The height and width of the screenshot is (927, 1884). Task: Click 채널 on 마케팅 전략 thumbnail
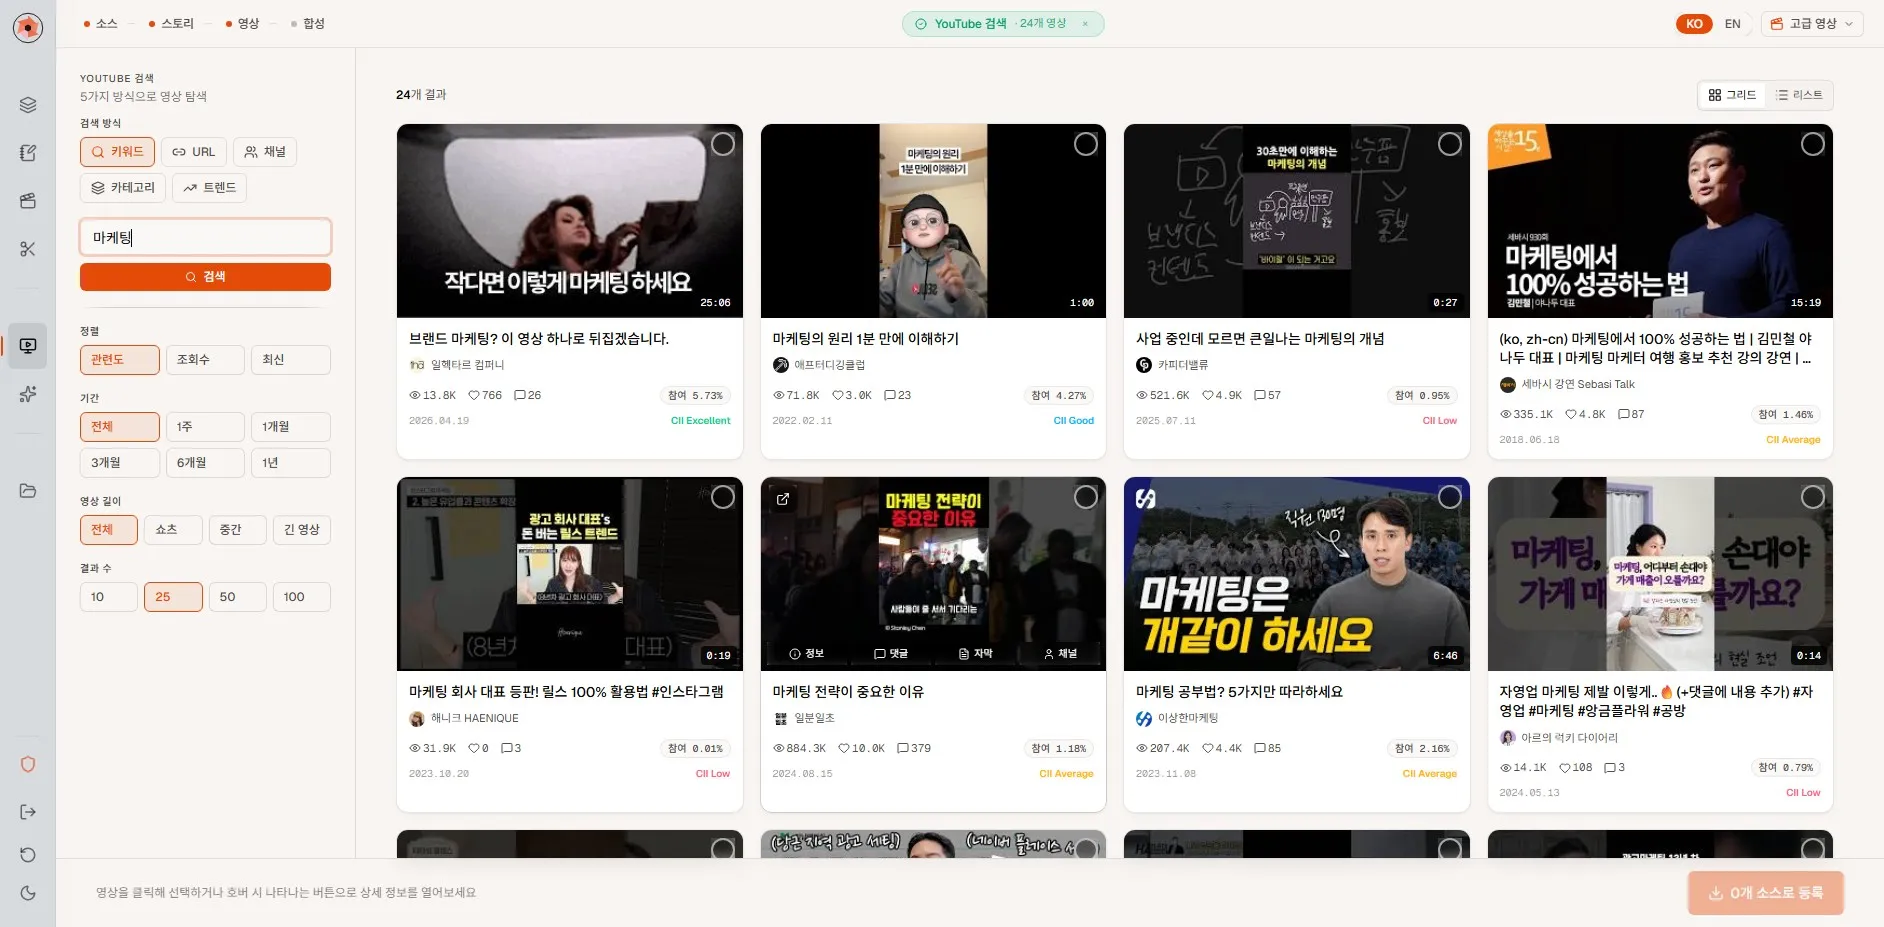pos(1060,654)
